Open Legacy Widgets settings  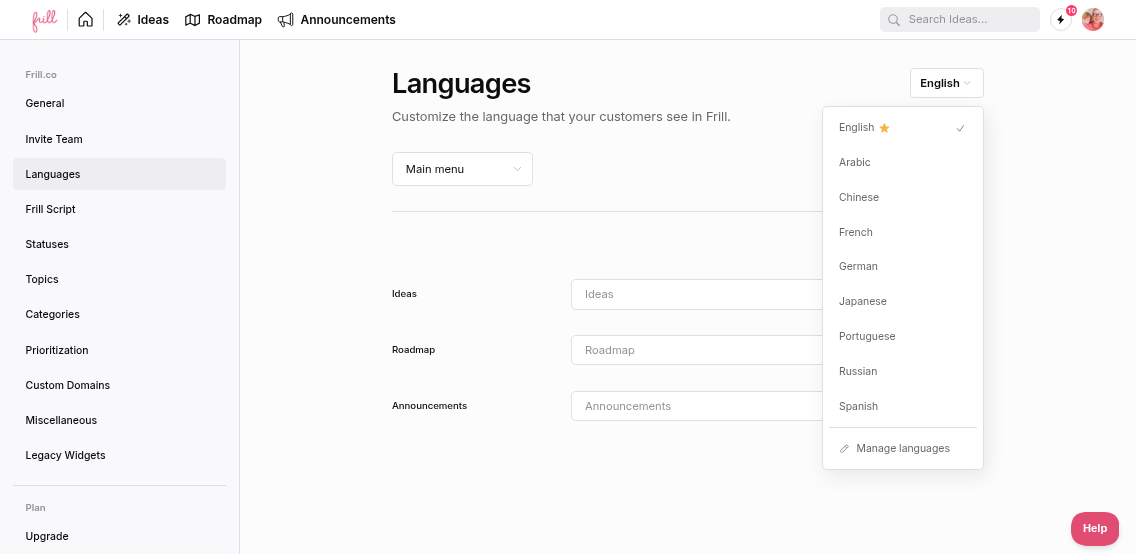point(120,456)
